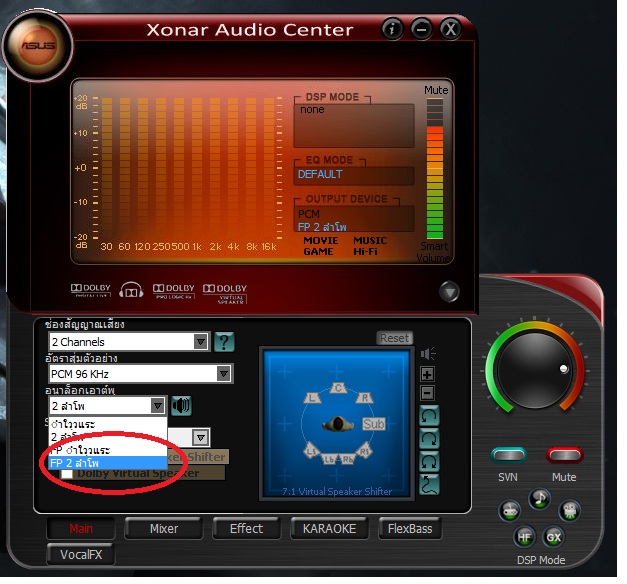Click the MOVIE indicator text
Image resolution: width=627 pixels, height=584 pixels.
pos(321,240)
